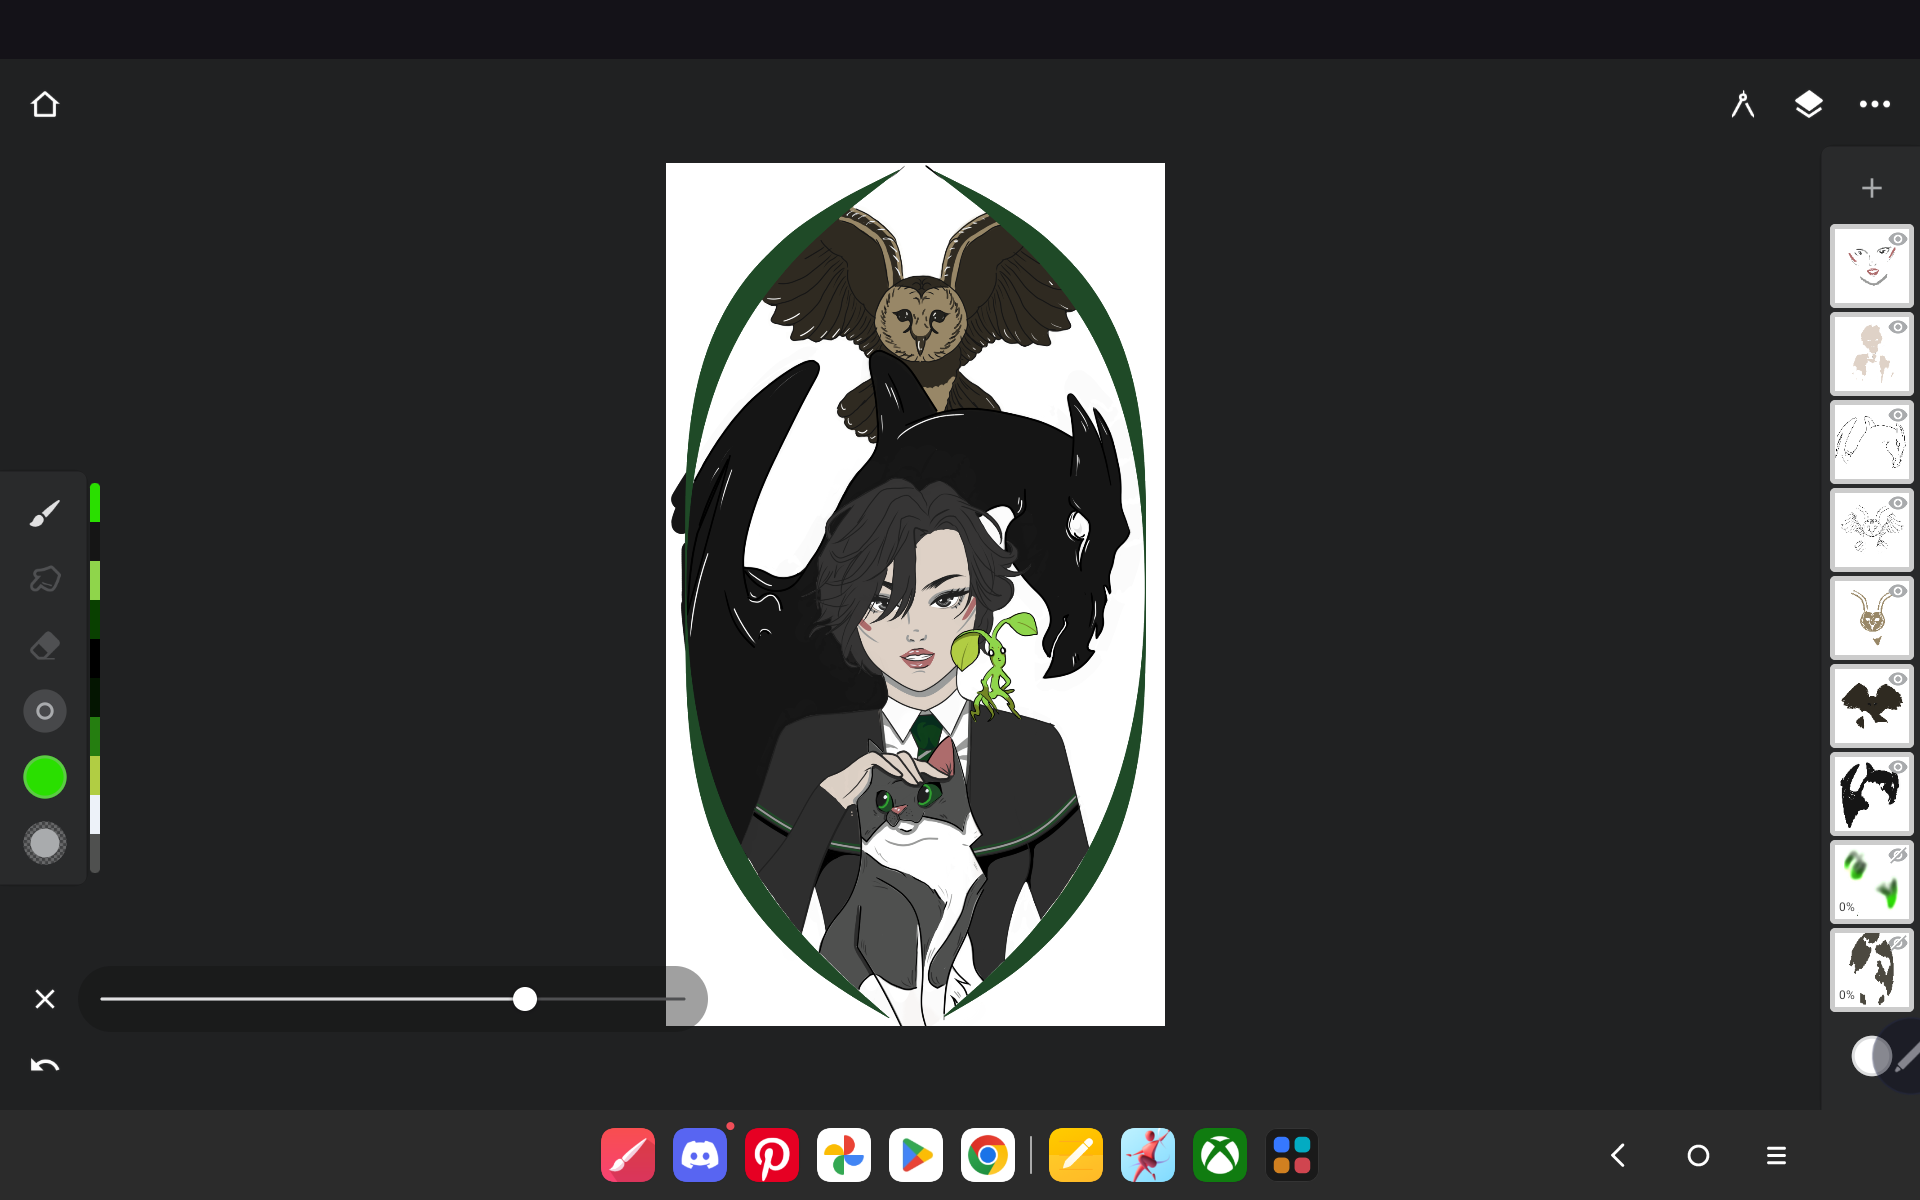This screenshot has height=1200, width=1920.
Task: Tap the artwork canvas
Action: (915, 594)
